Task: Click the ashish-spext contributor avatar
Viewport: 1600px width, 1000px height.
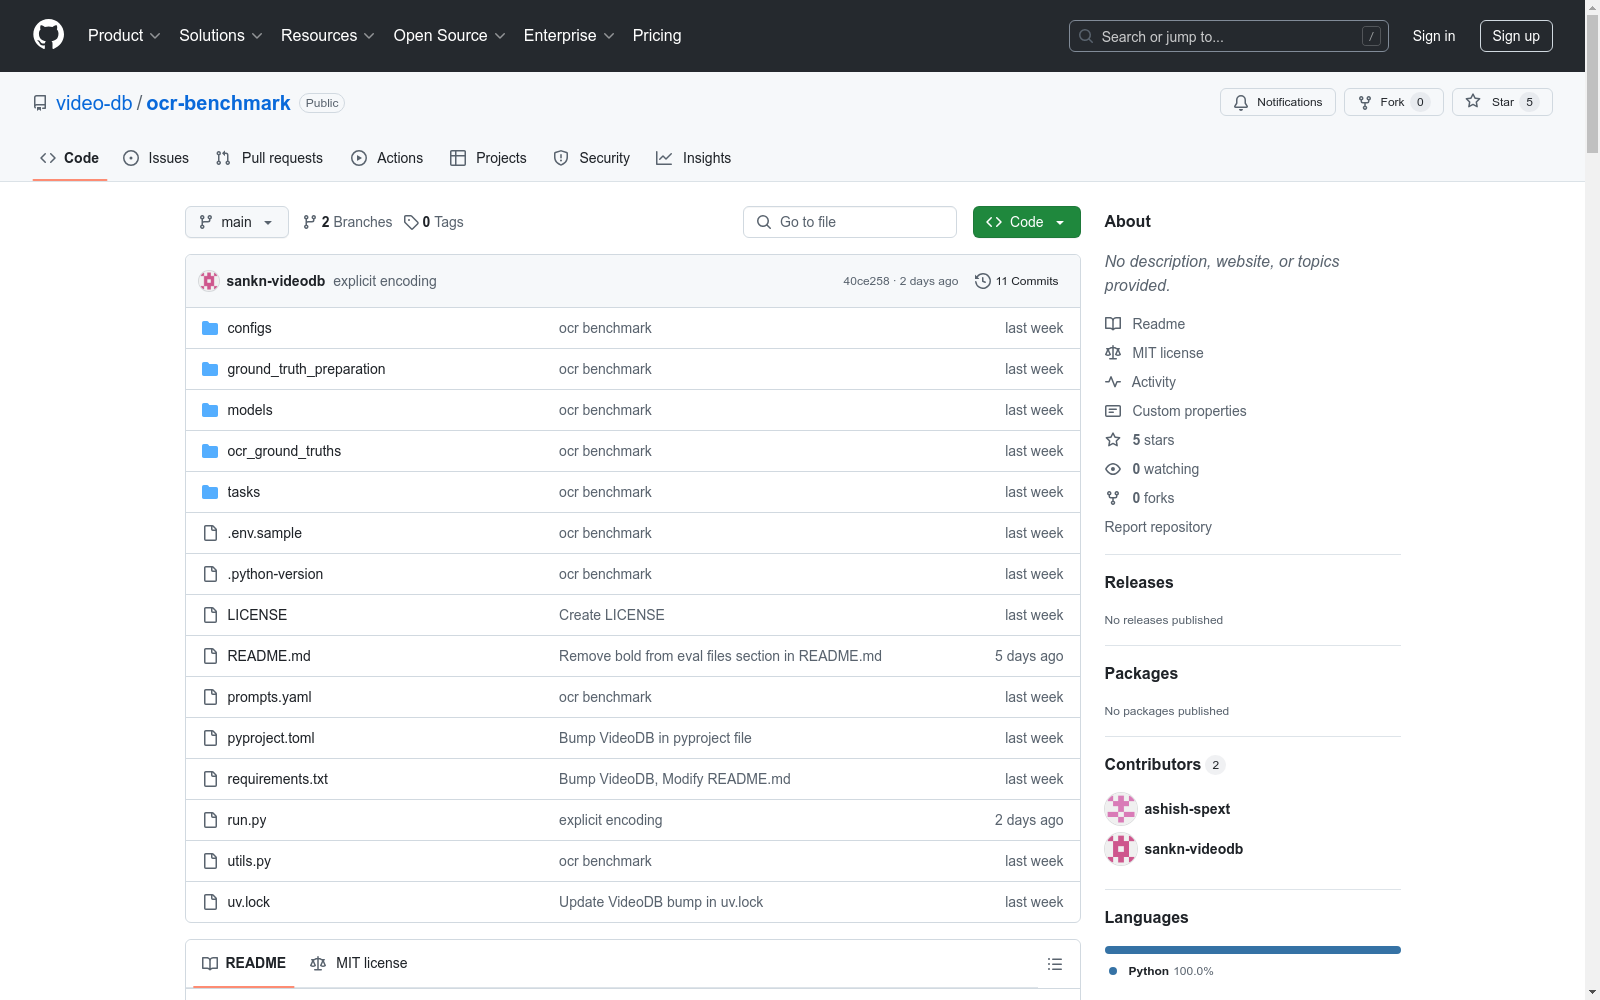Action: click(1121, 809)
